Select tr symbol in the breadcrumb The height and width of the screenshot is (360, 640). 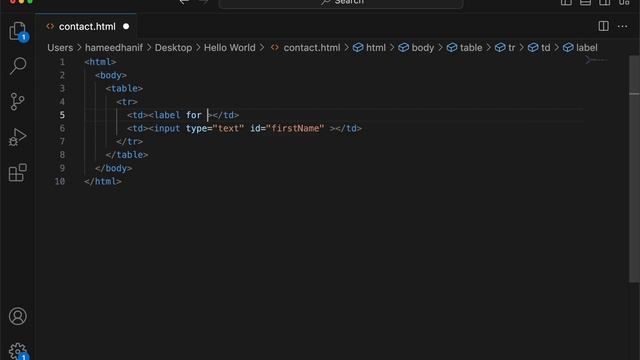pos(505,48)
